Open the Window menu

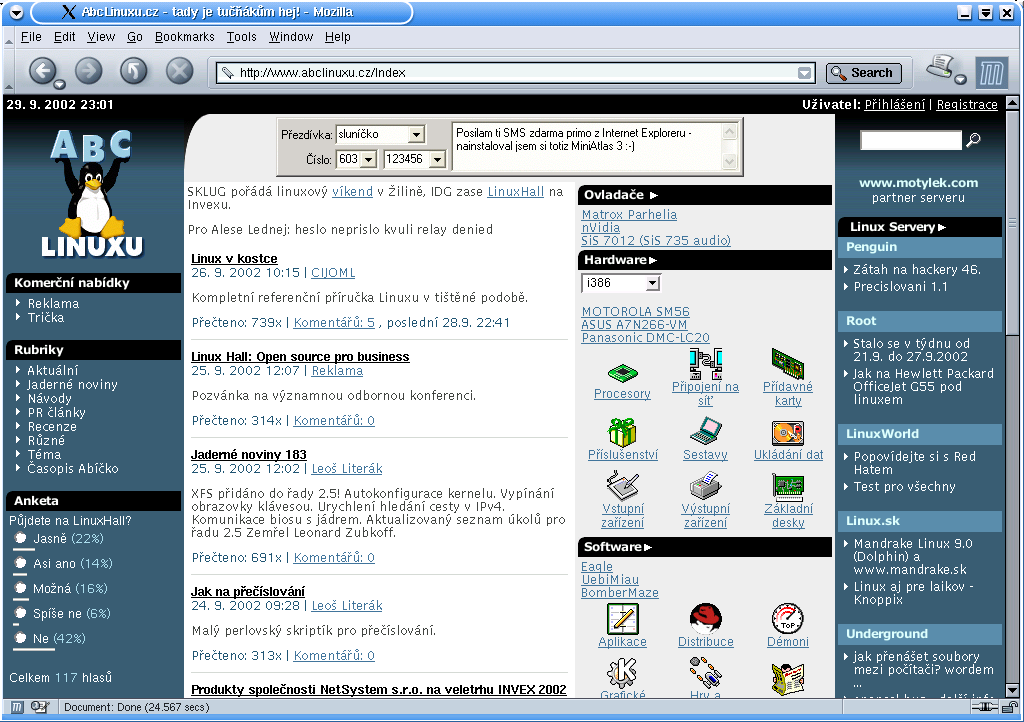coord(291,37)
